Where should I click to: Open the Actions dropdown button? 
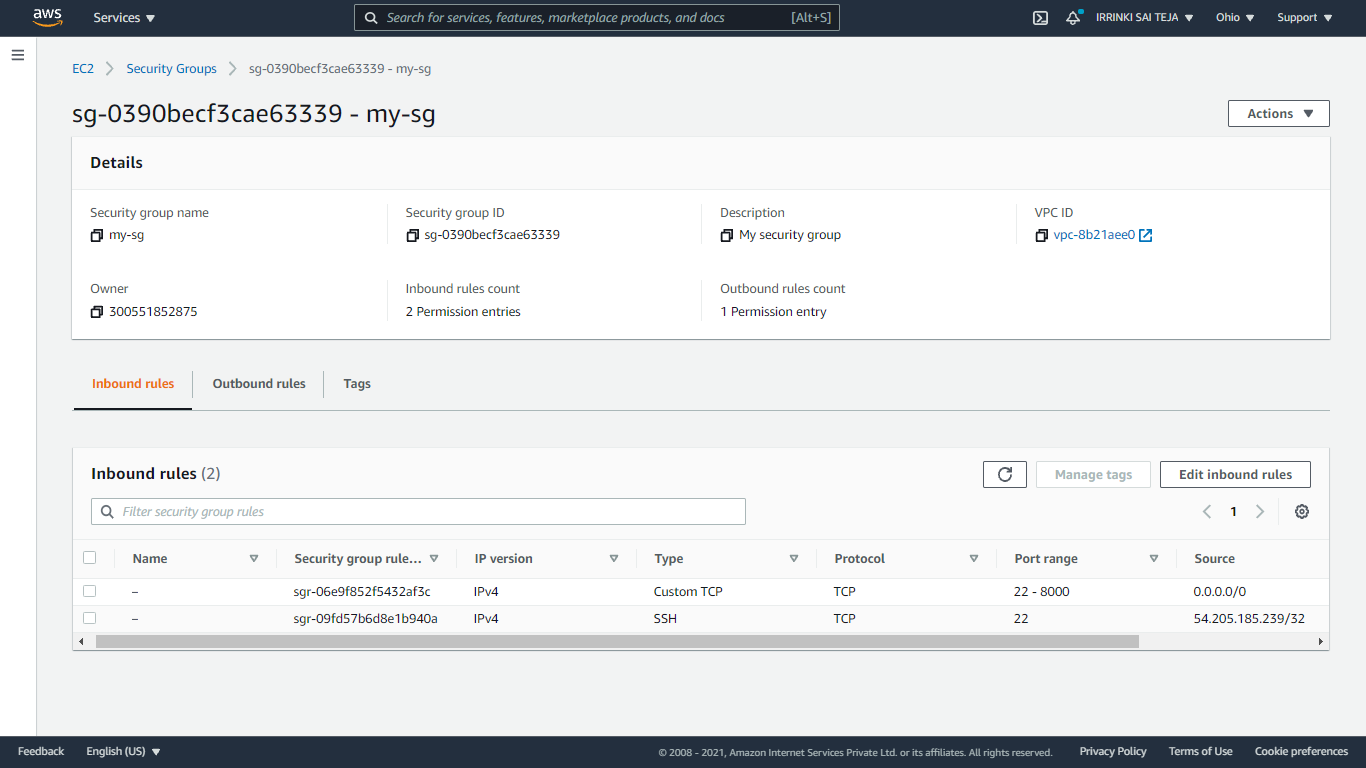tap(1278, 114)
